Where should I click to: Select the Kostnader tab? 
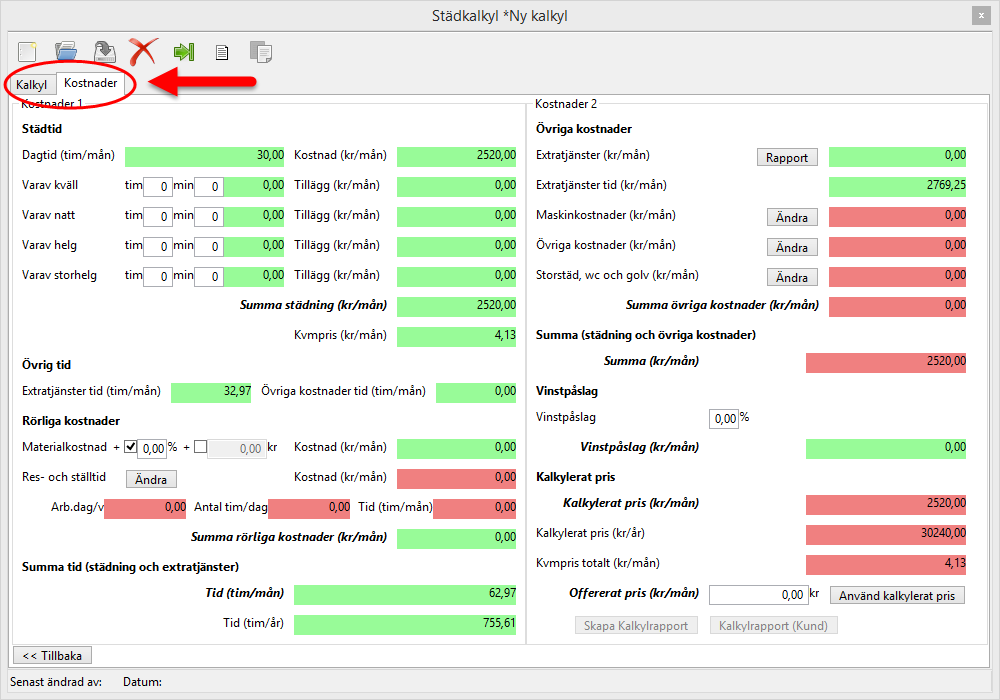[x=90, y=84]
